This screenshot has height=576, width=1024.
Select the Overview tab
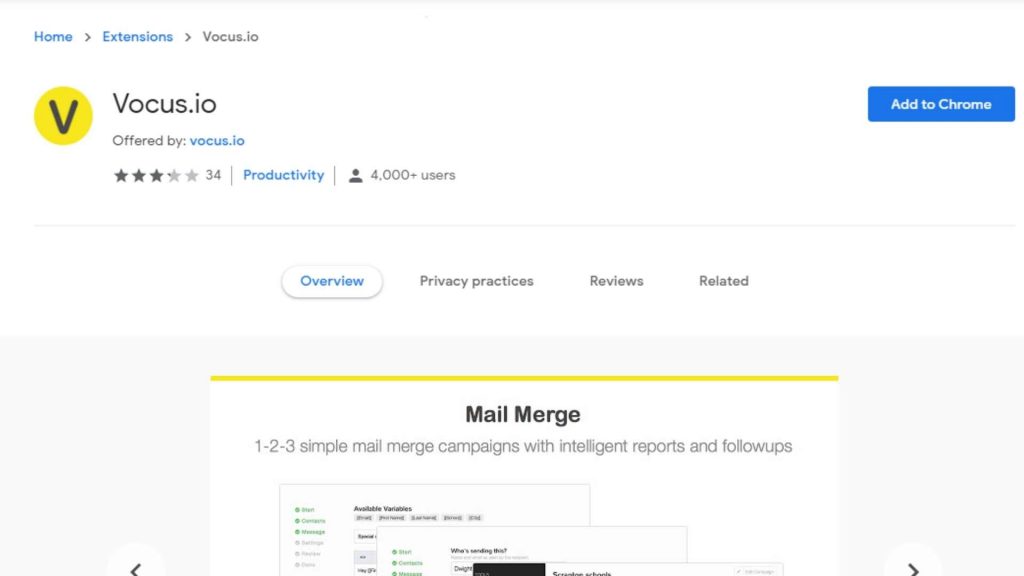(x=332, y=281)
